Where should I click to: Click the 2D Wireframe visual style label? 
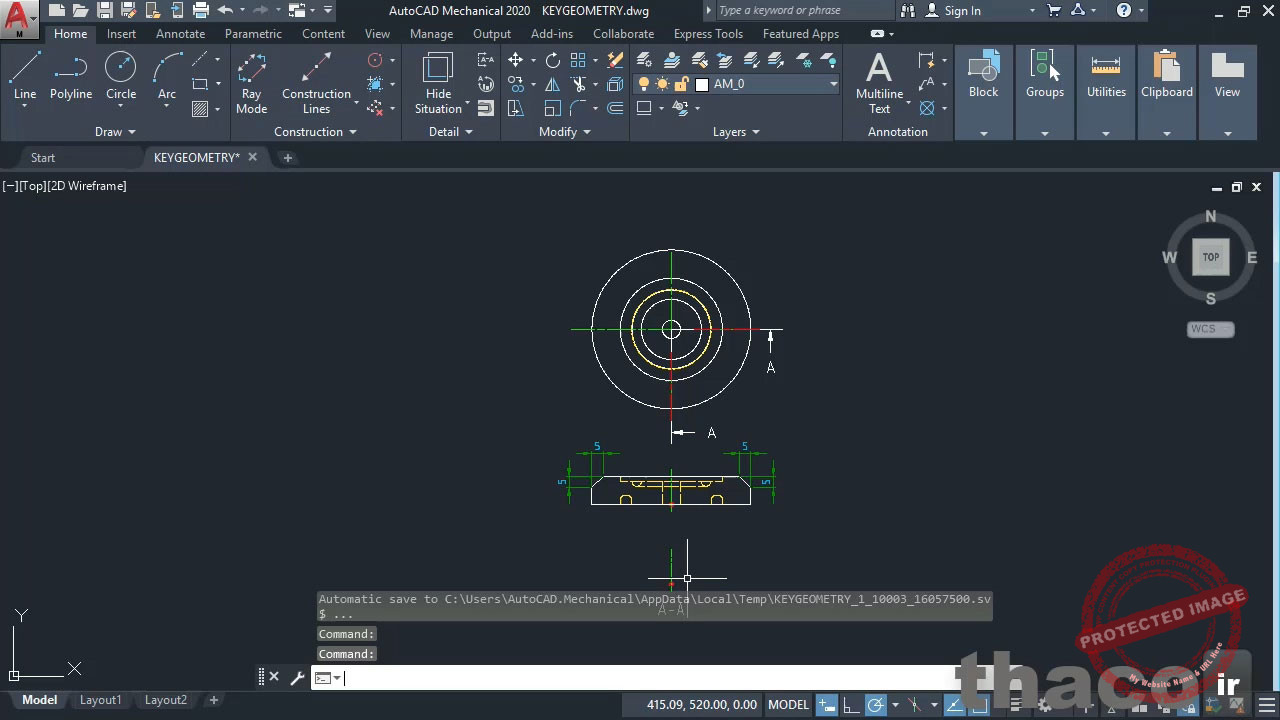pos(88,186)
